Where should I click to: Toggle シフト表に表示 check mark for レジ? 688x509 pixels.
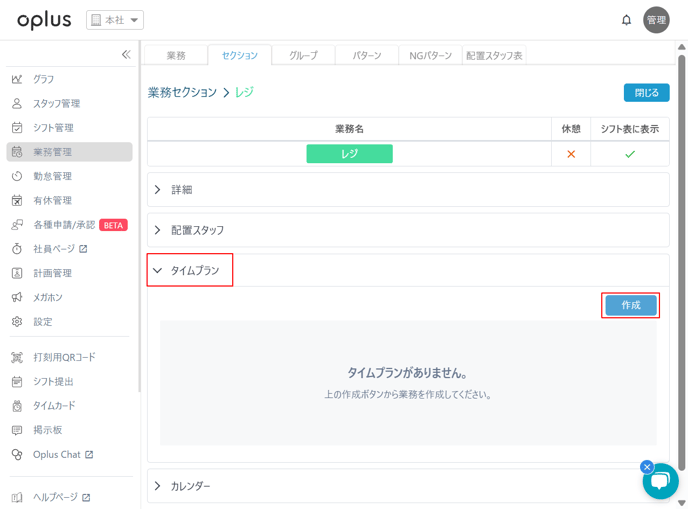point(629,154)
